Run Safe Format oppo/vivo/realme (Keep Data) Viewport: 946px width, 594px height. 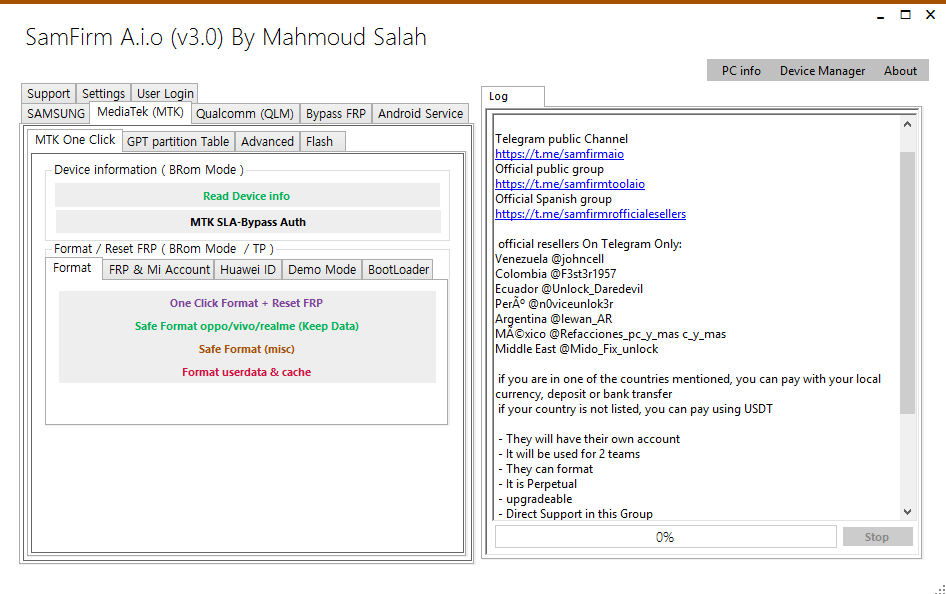(246, 326)
